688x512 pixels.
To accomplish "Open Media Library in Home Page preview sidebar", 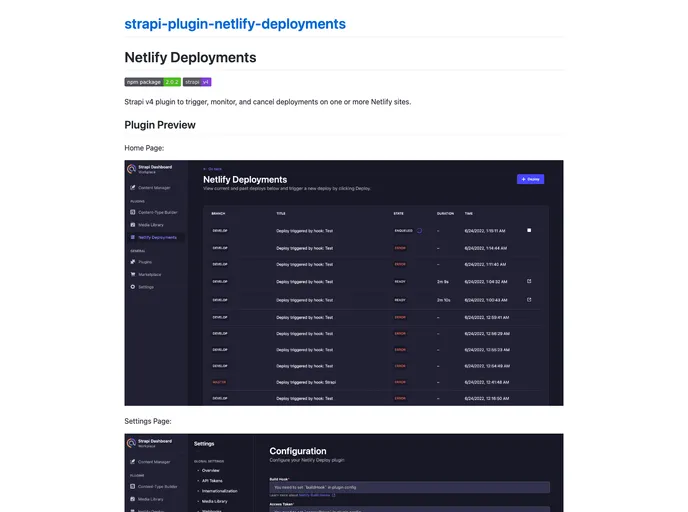I will 147,225.
